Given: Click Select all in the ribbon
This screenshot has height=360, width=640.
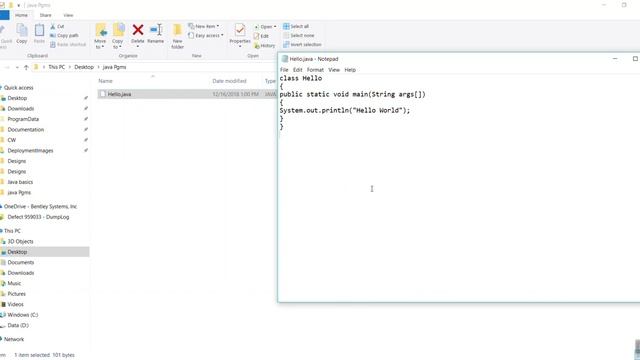Looking at the screenshot, I should [x=296, y=26].
